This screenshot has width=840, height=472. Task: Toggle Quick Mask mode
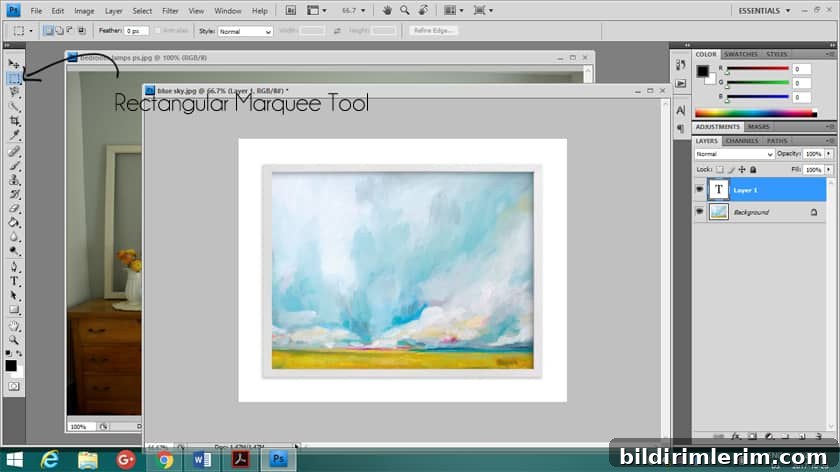pyautogui.click(x=13, y=386)
